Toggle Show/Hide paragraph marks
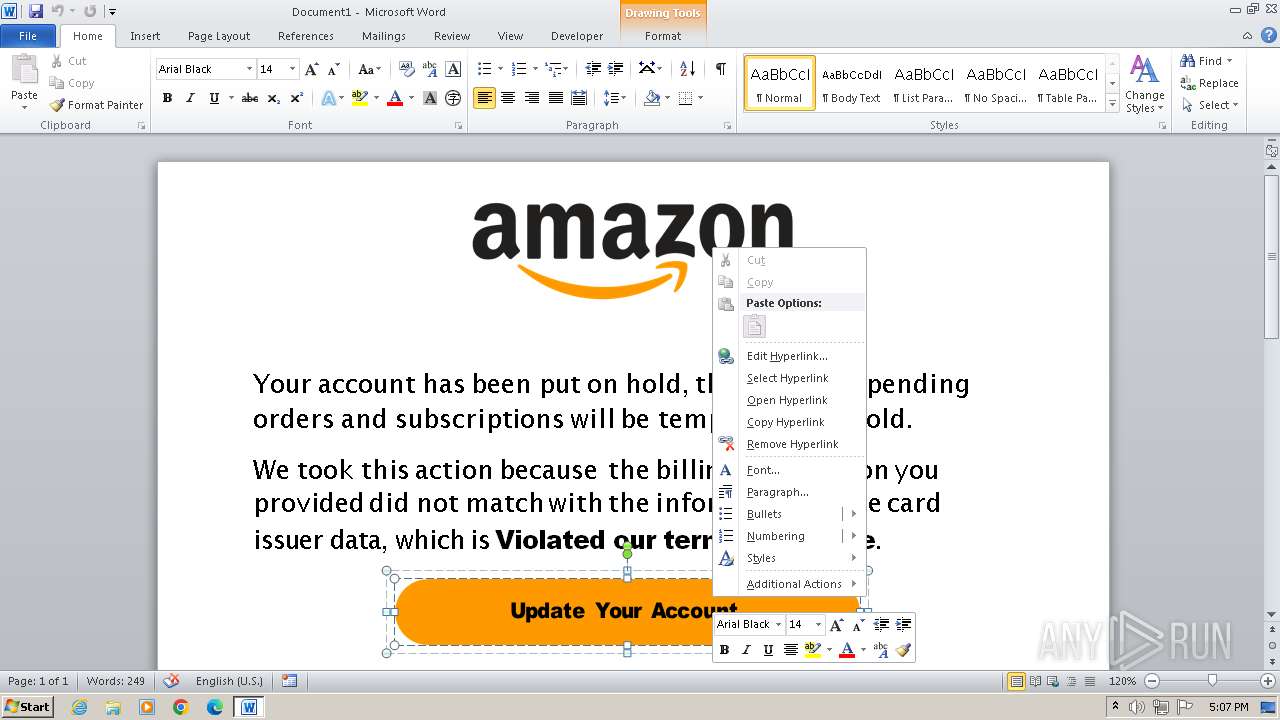The image size is (1280, 720). click(x=720, y=69)
